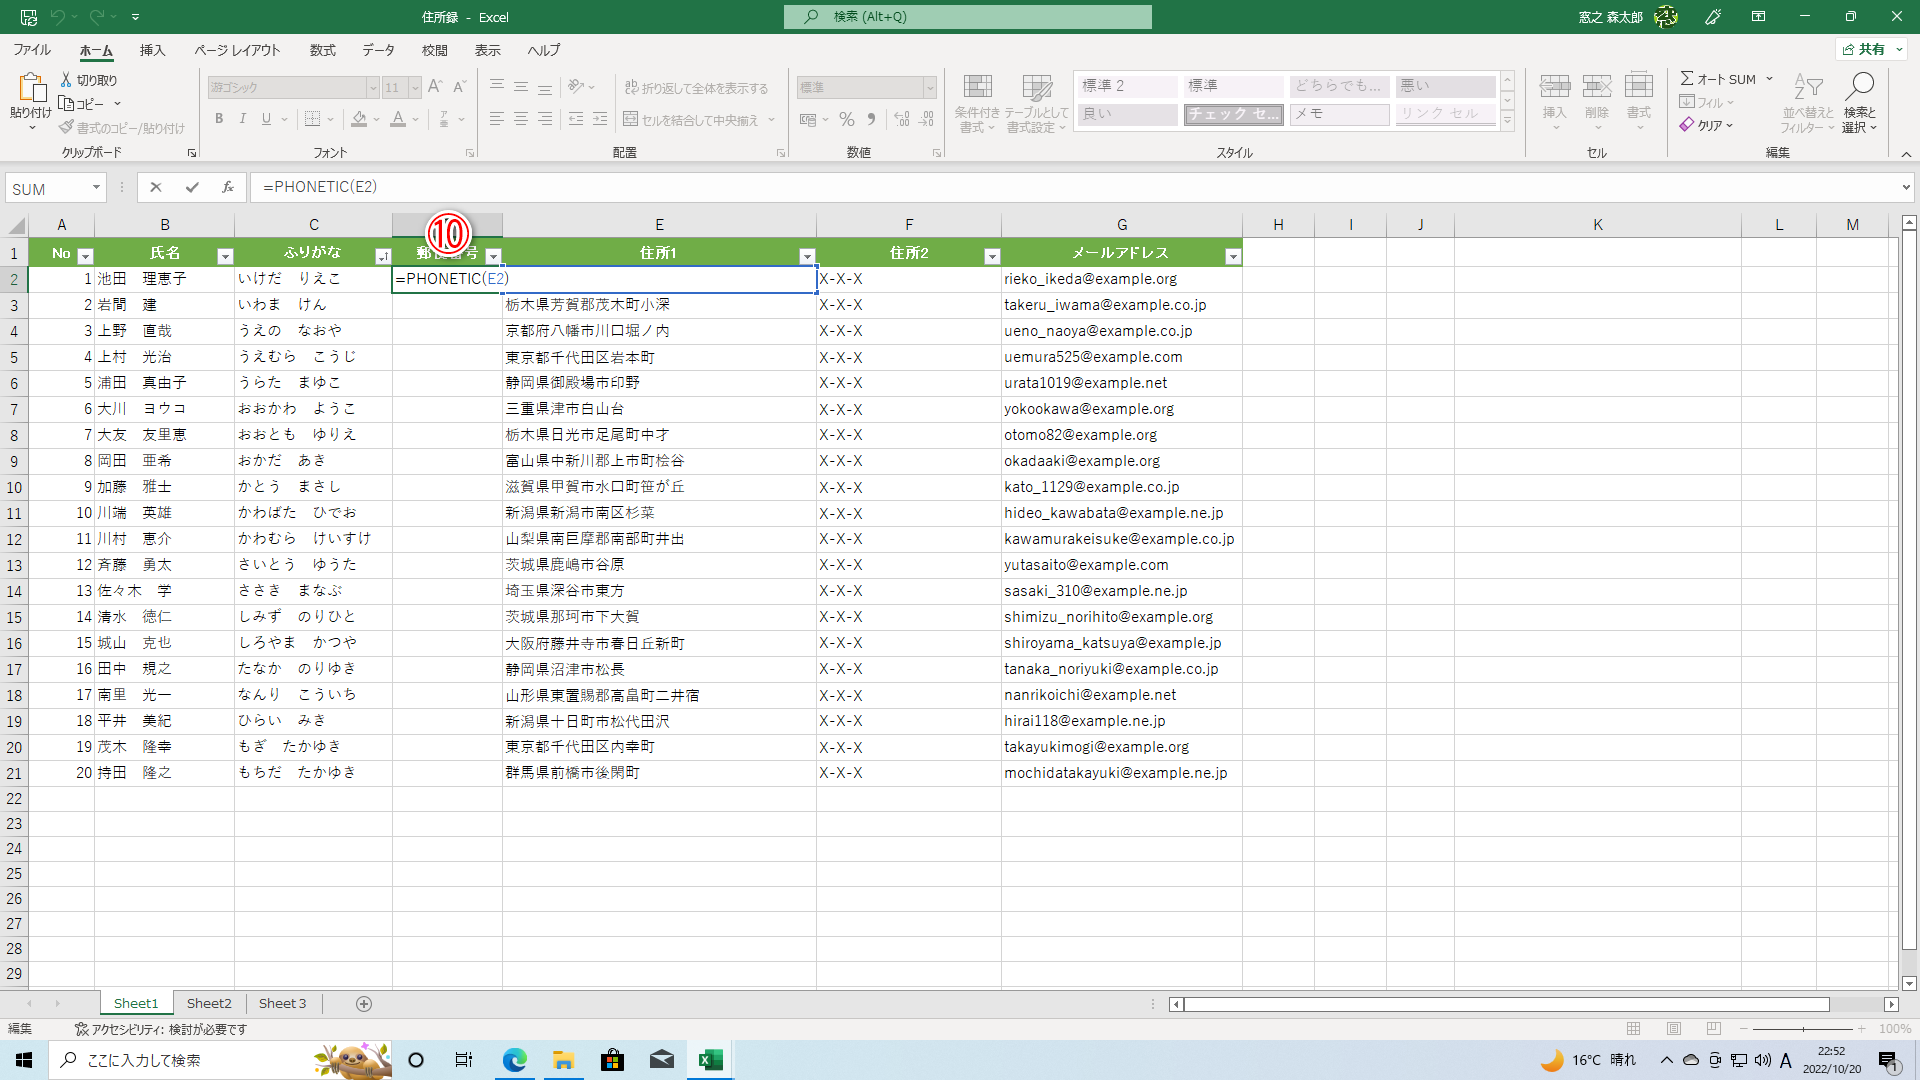Switch to Page Layout view in status bar
The width and height of the screenshot is (1920, 1080).
(1674, 1029)
